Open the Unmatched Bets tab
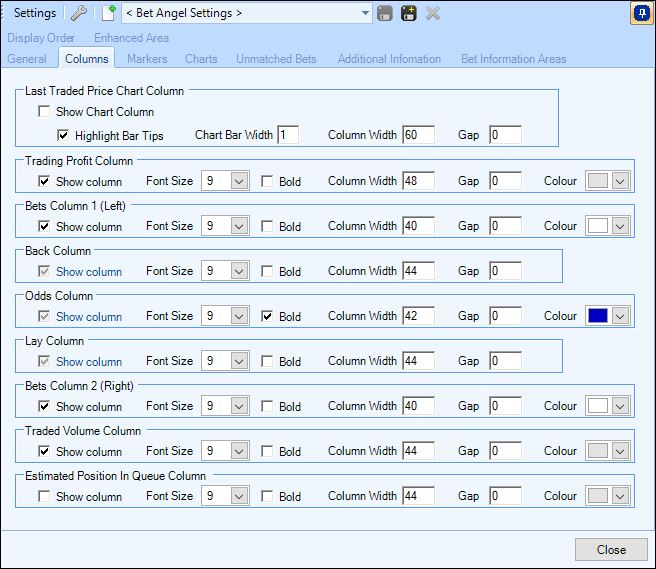Image resolution: width=656 pixels, height=569 pixels. pos(276,59)
